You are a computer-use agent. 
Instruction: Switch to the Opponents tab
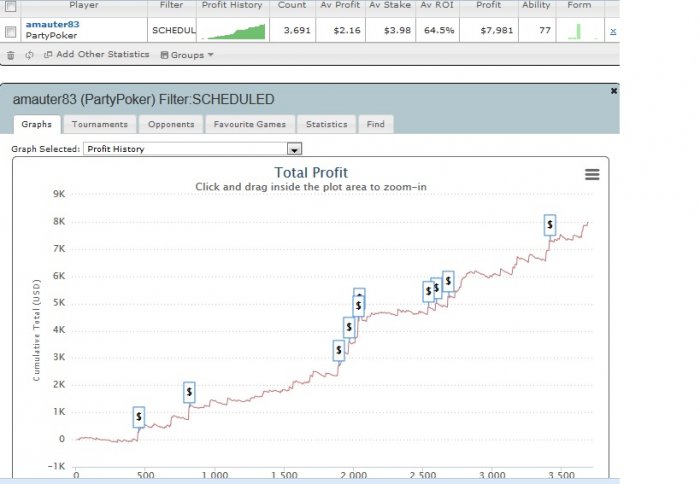[171, 124]
